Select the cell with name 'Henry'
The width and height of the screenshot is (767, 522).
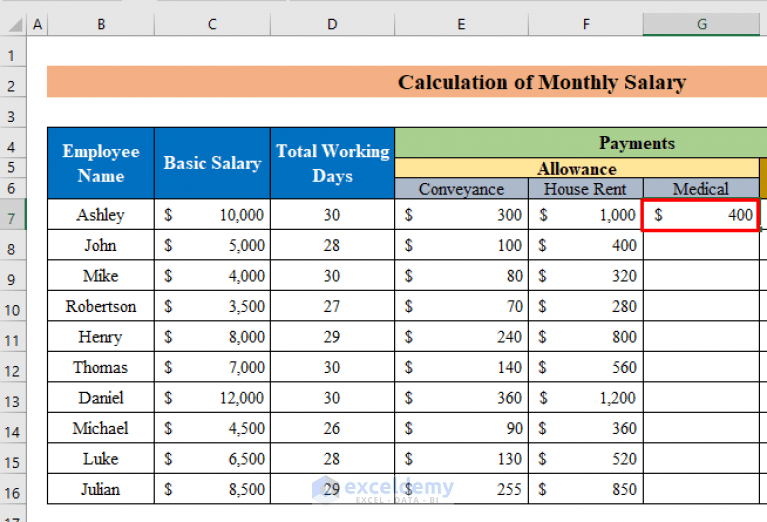(x=101, y=336)
